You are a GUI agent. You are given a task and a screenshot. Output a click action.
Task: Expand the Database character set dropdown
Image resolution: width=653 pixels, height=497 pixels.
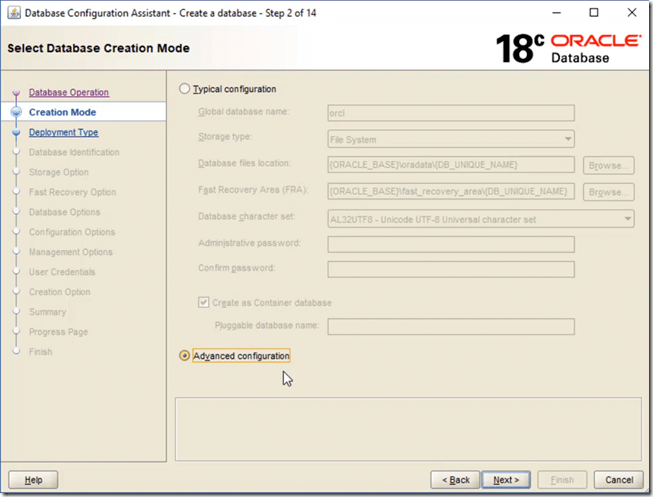coord(481,219)
